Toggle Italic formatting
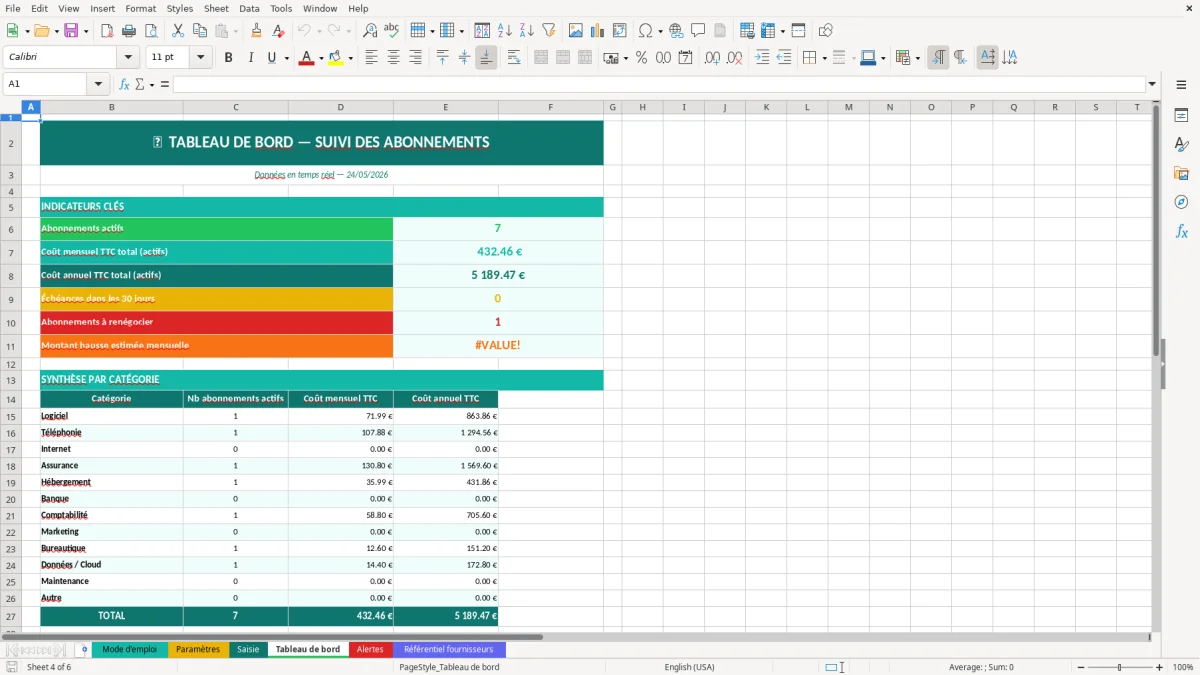1200x675 pixels. pos(250,58)
